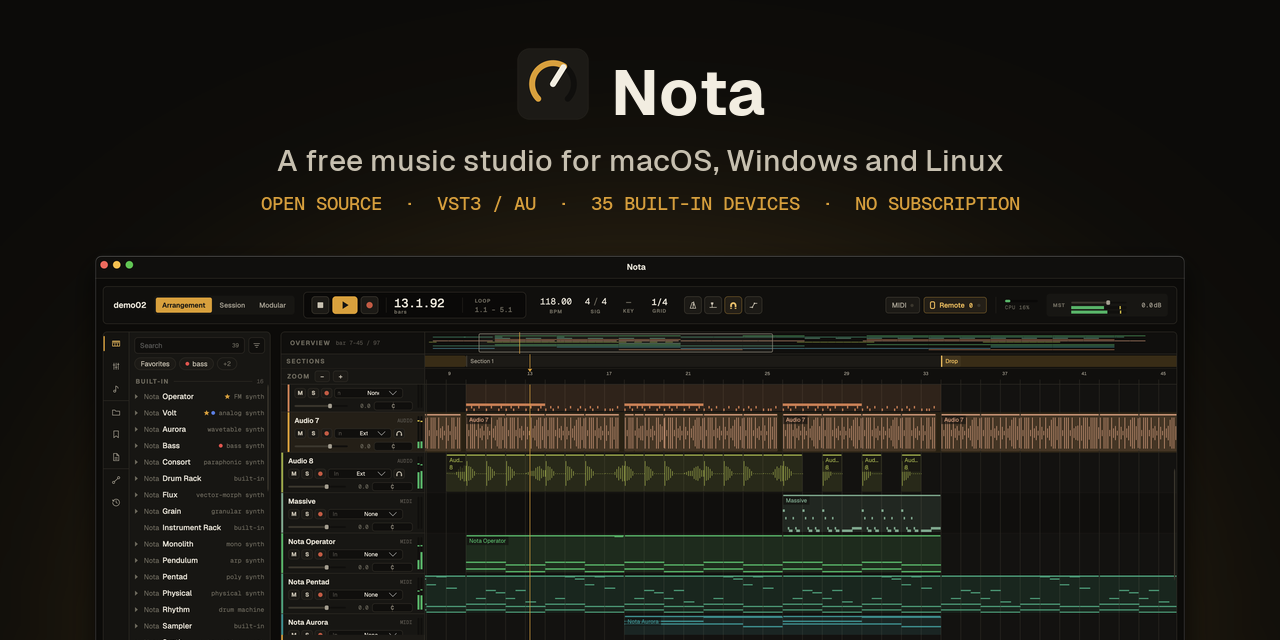
Task: Open the folder sidebar icon
Action: click(x=116, y=412)
